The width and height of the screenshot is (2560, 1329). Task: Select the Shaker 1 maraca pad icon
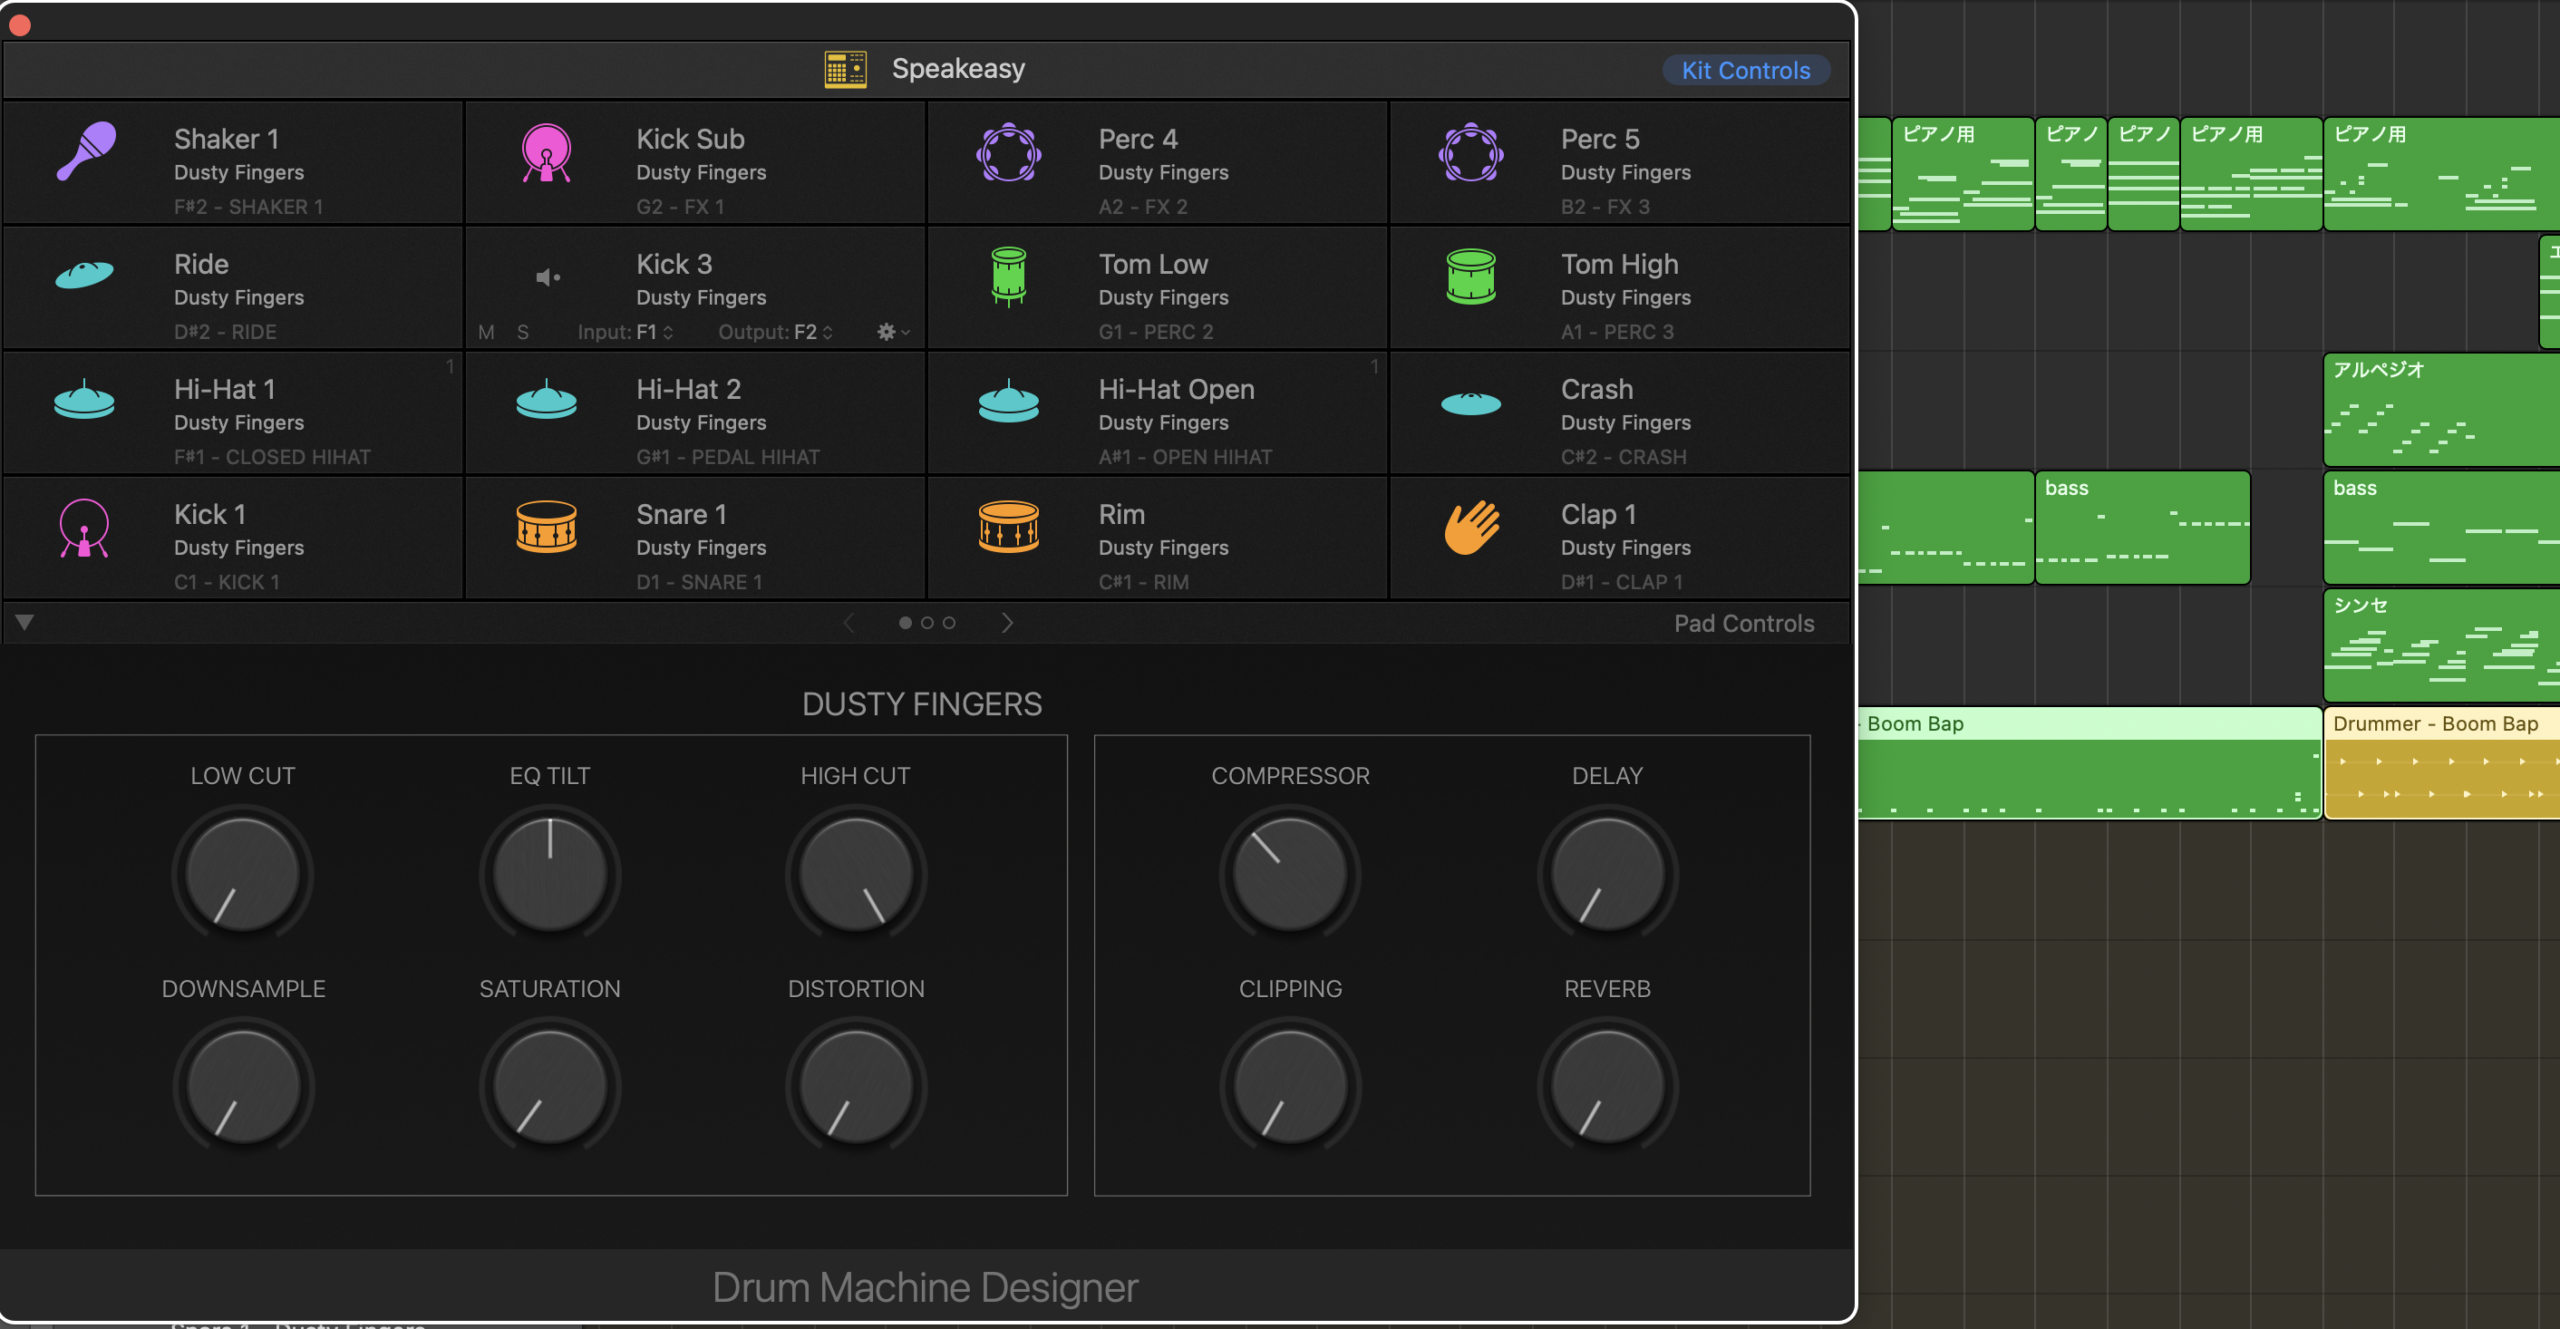point(86,152)
